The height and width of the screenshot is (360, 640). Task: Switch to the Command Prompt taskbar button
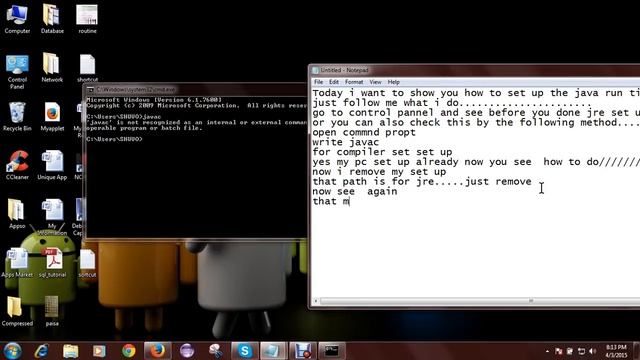pyautogui.click(x=332, y=351)
